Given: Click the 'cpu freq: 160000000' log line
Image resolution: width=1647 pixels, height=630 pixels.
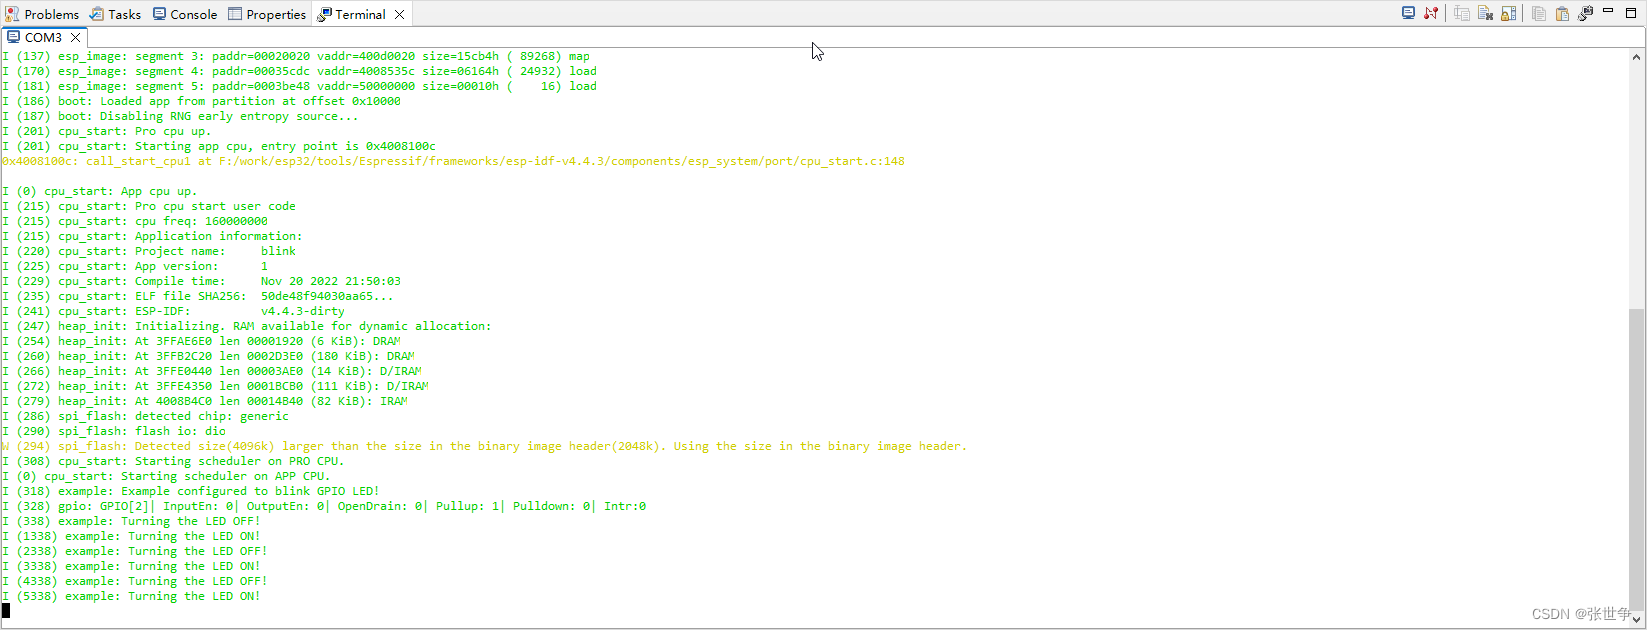Looking at the screenshot, I should tap(135, 221).
